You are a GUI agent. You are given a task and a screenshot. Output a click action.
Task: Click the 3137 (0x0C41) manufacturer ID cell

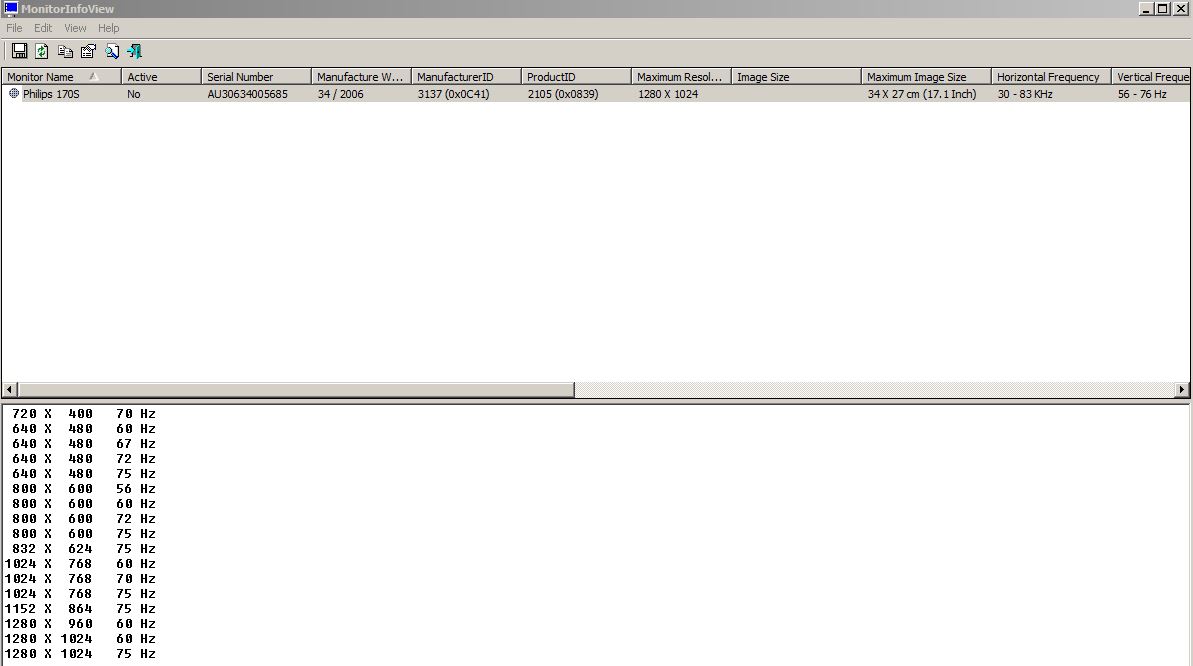pyautogui.click(x=453, y=94)
